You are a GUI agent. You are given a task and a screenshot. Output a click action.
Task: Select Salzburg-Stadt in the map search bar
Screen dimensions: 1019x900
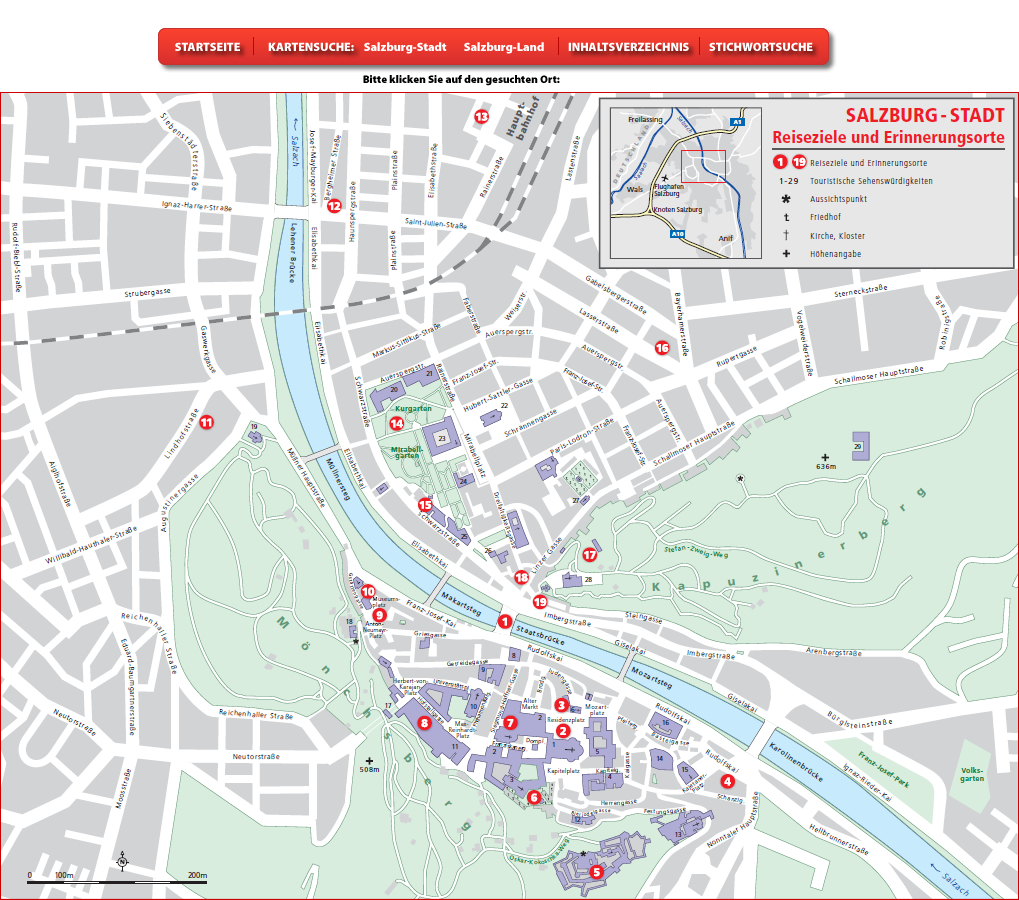405,47
